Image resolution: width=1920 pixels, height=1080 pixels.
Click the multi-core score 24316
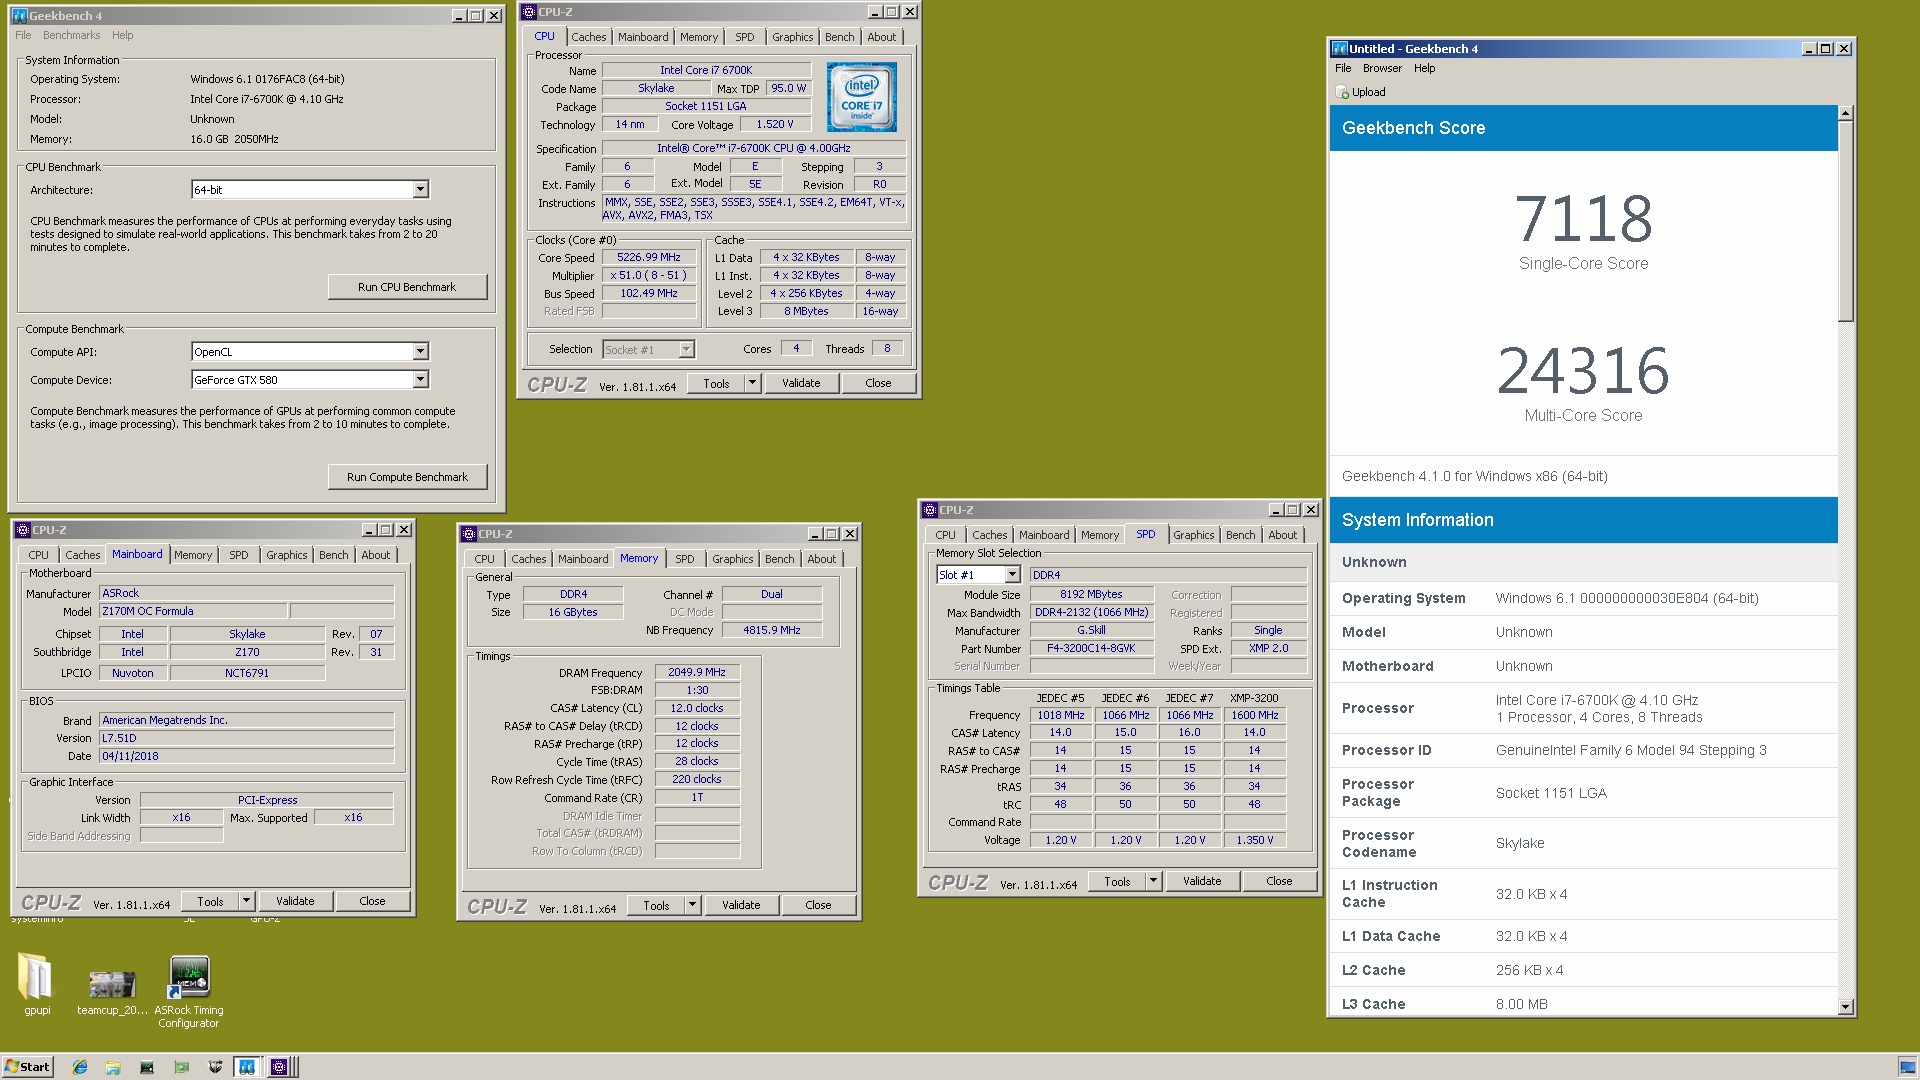[x=1583, y=372]
